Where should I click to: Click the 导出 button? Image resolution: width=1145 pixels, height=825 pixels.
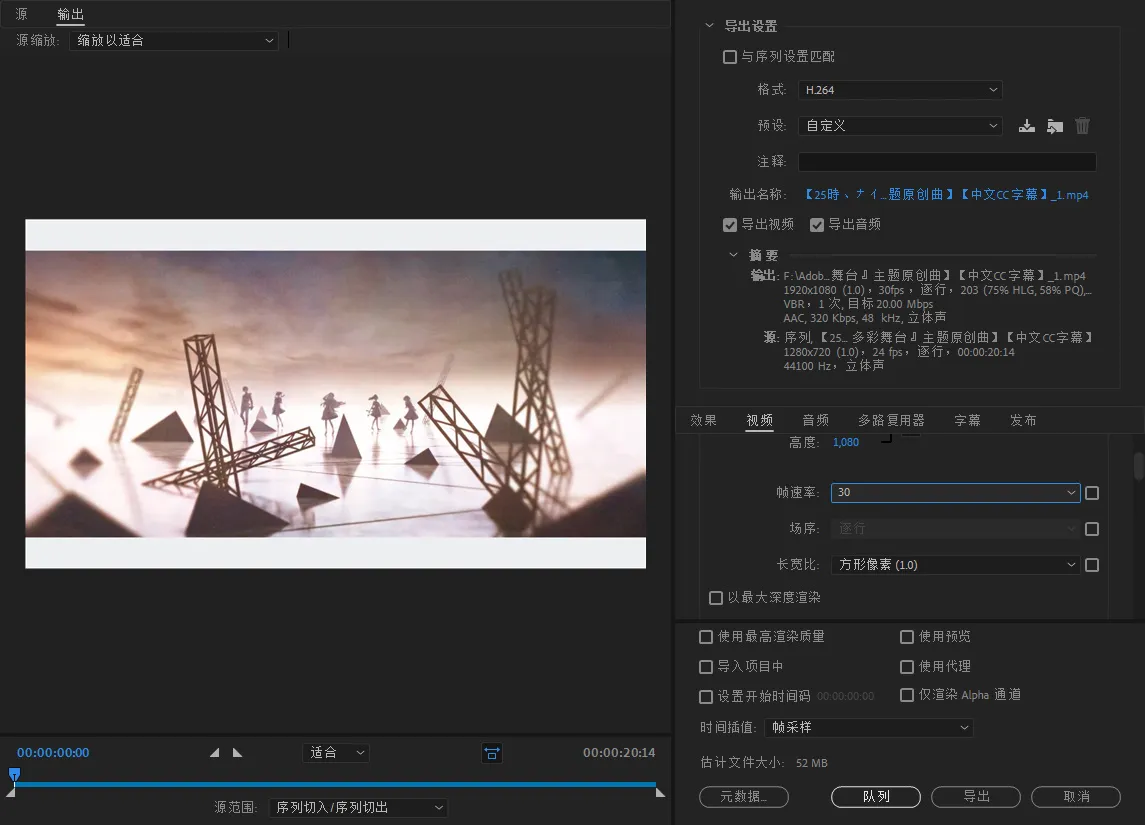point(976,797)
